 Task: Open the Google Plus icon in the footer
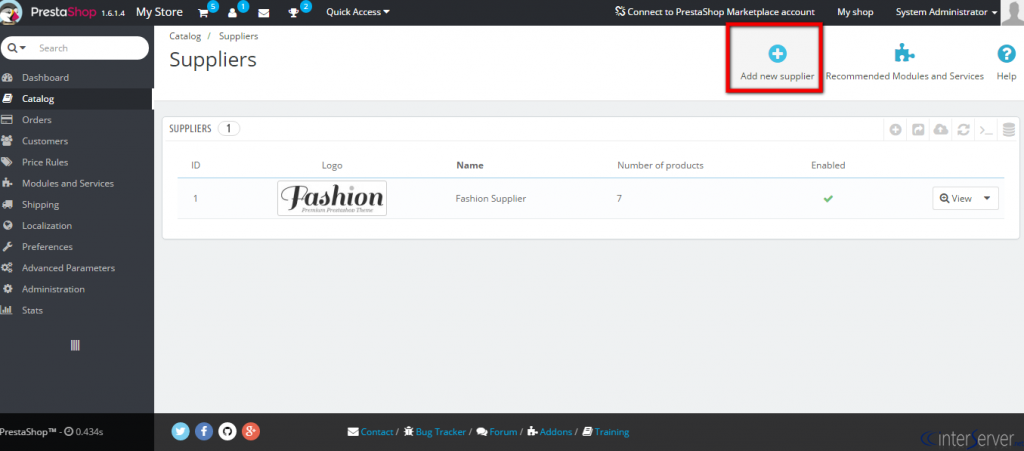tap(251, 431)
